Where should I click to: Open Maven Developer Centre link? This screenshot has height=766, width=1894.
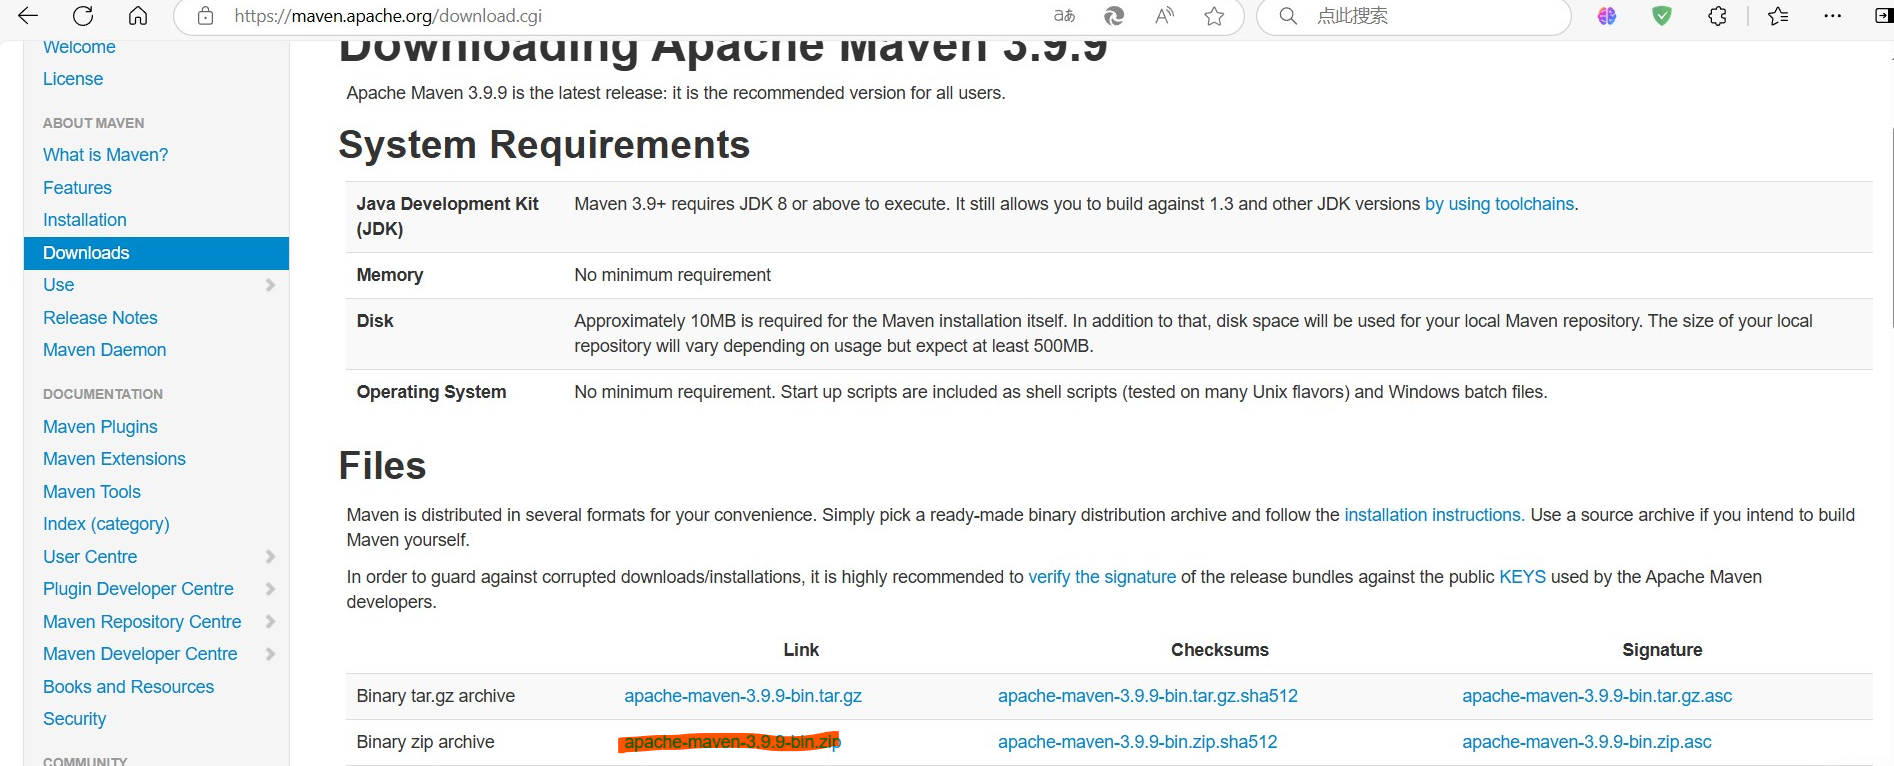(140, 654)
